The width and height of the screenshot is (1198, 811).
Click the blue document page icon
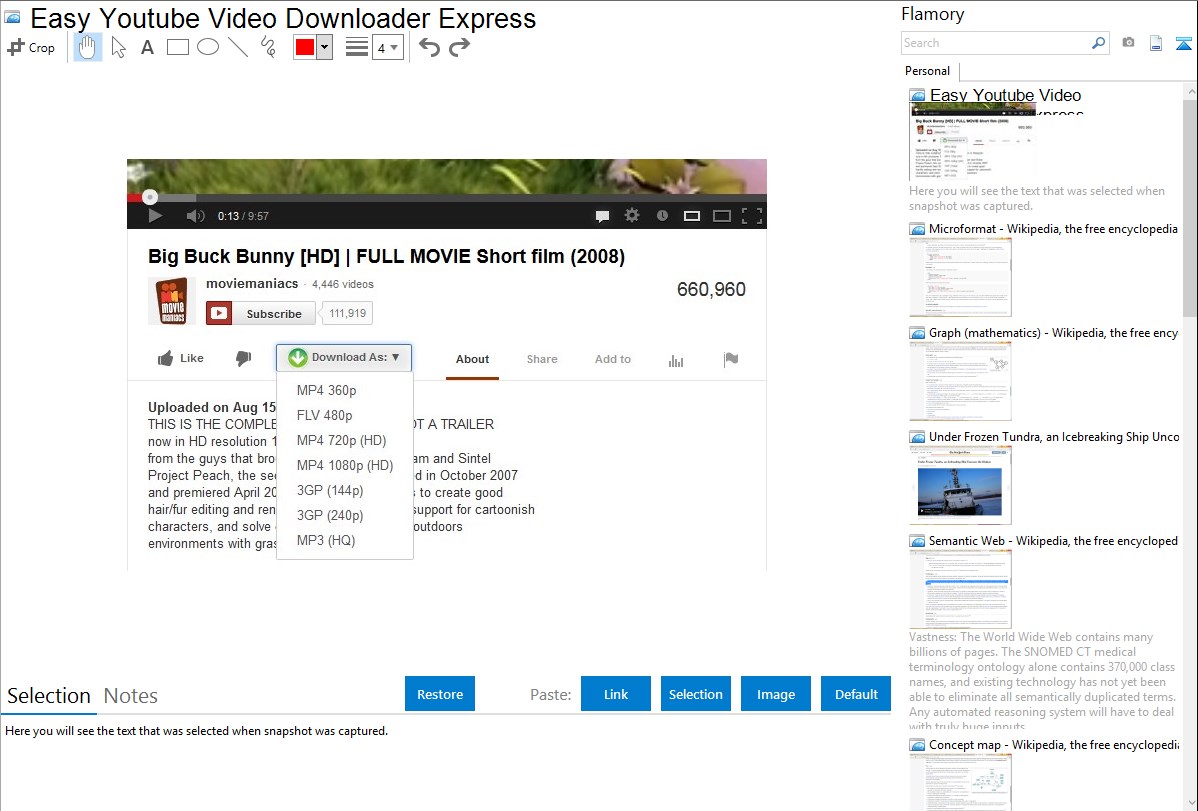tap(1156, 43)
